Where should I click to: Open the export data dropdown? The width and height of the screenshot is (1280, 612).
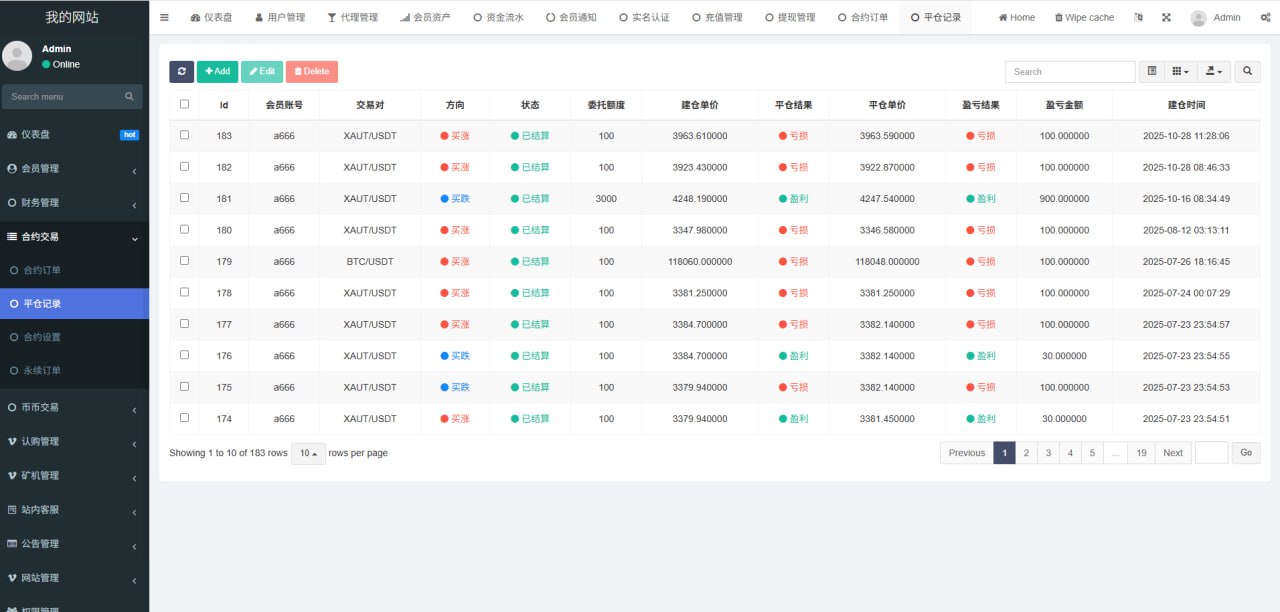(x=1215, y=71)
